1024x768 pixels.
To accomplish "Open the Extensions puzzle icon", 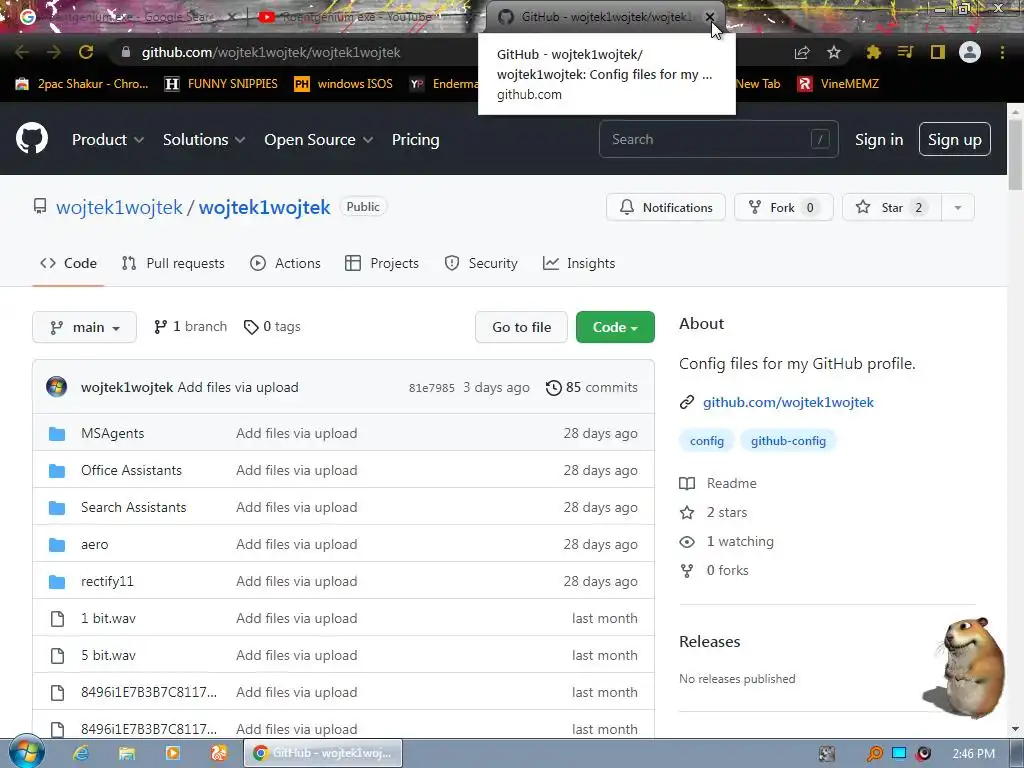I will 874,52.
